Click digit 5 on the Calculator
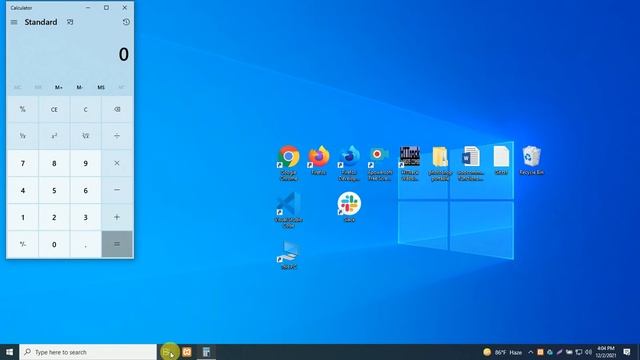 [54, 190]
